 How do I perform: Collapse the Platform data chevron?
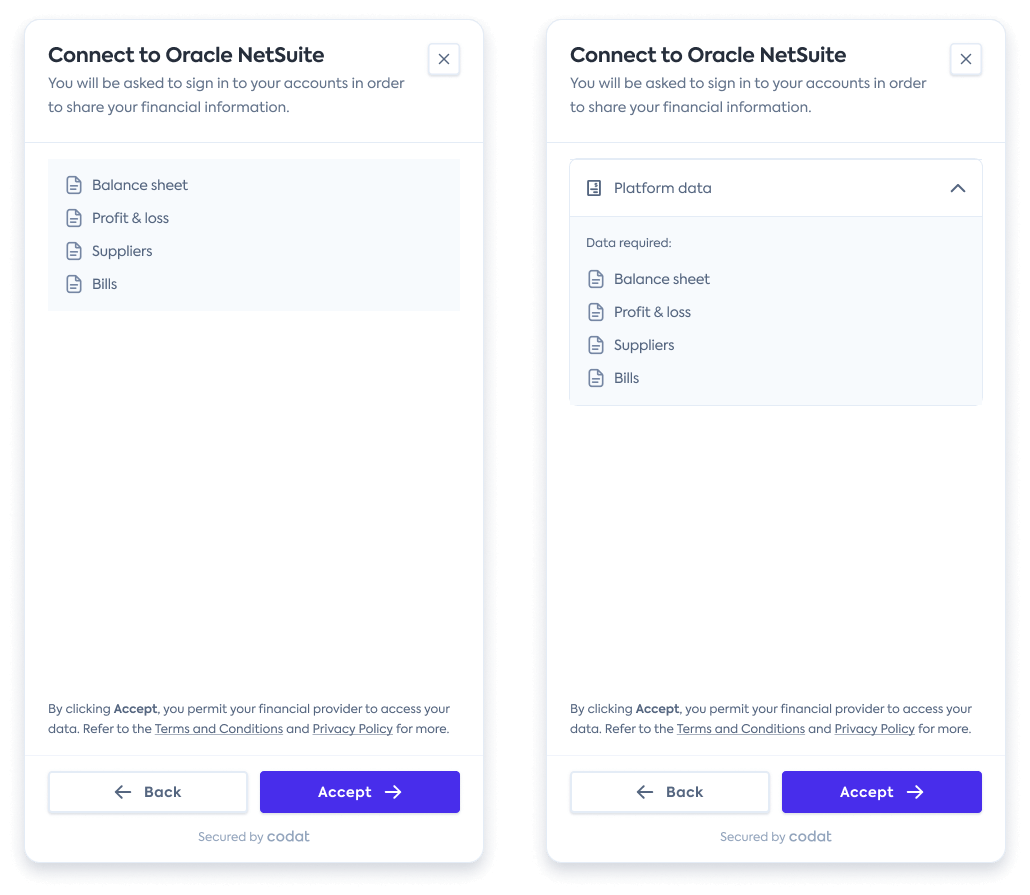pyautogui.click(x=957, y=188)
